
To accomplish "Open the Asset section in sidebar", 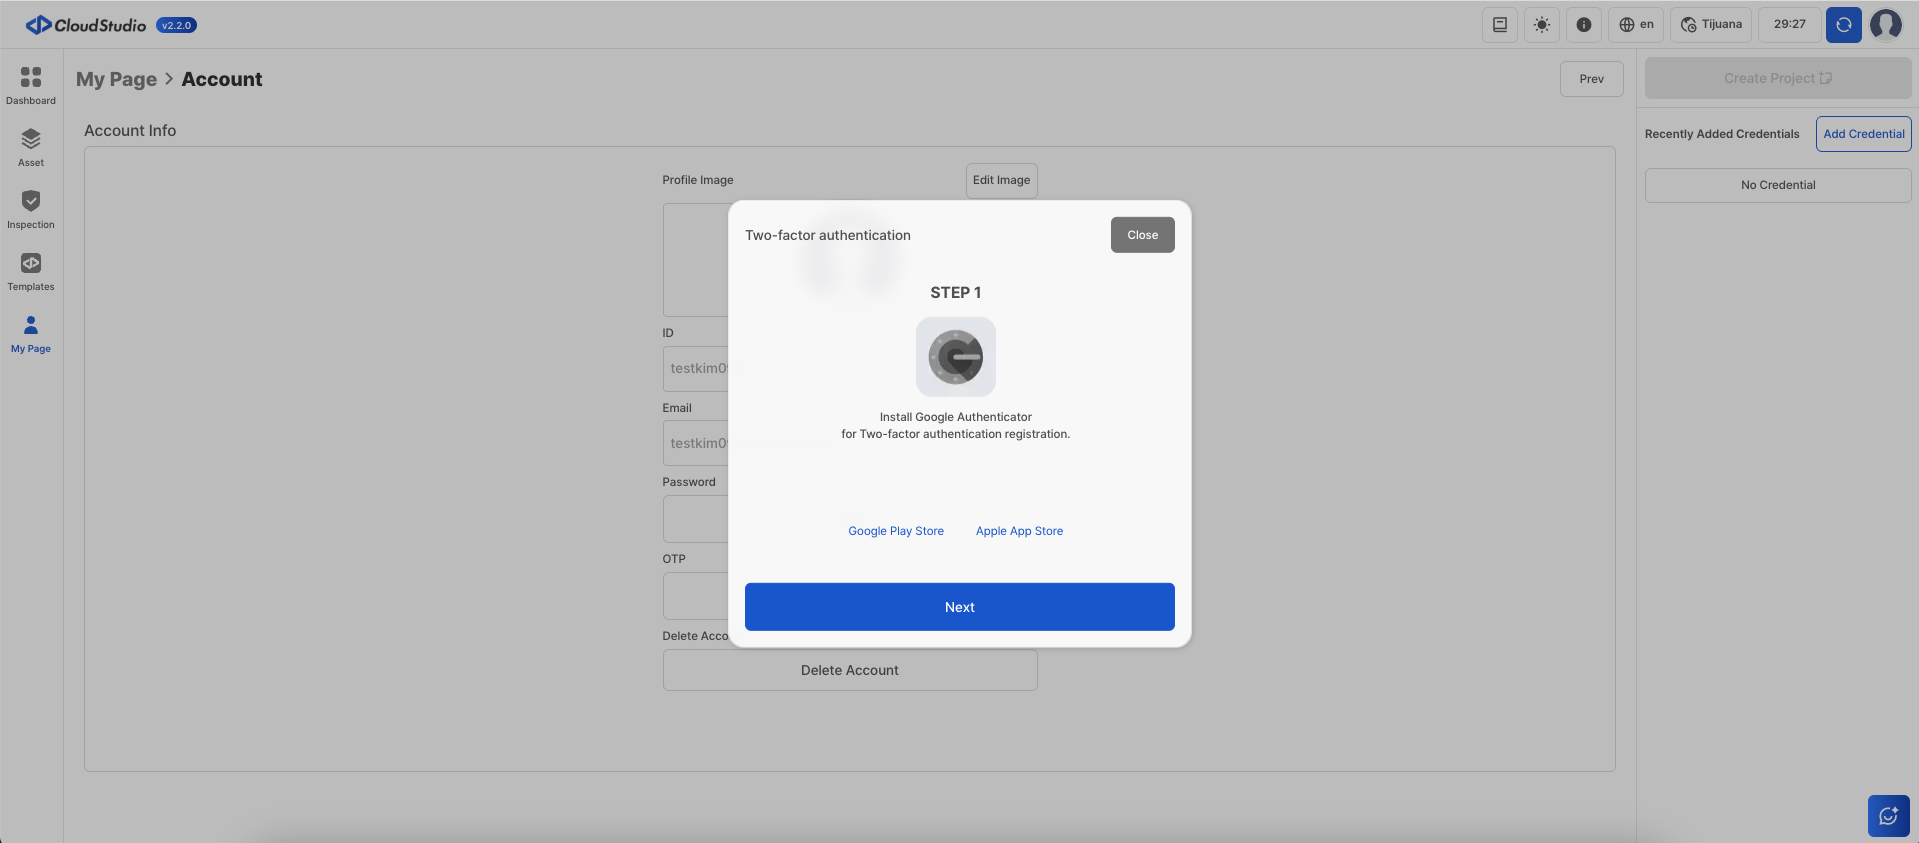I will coord(31,140).
